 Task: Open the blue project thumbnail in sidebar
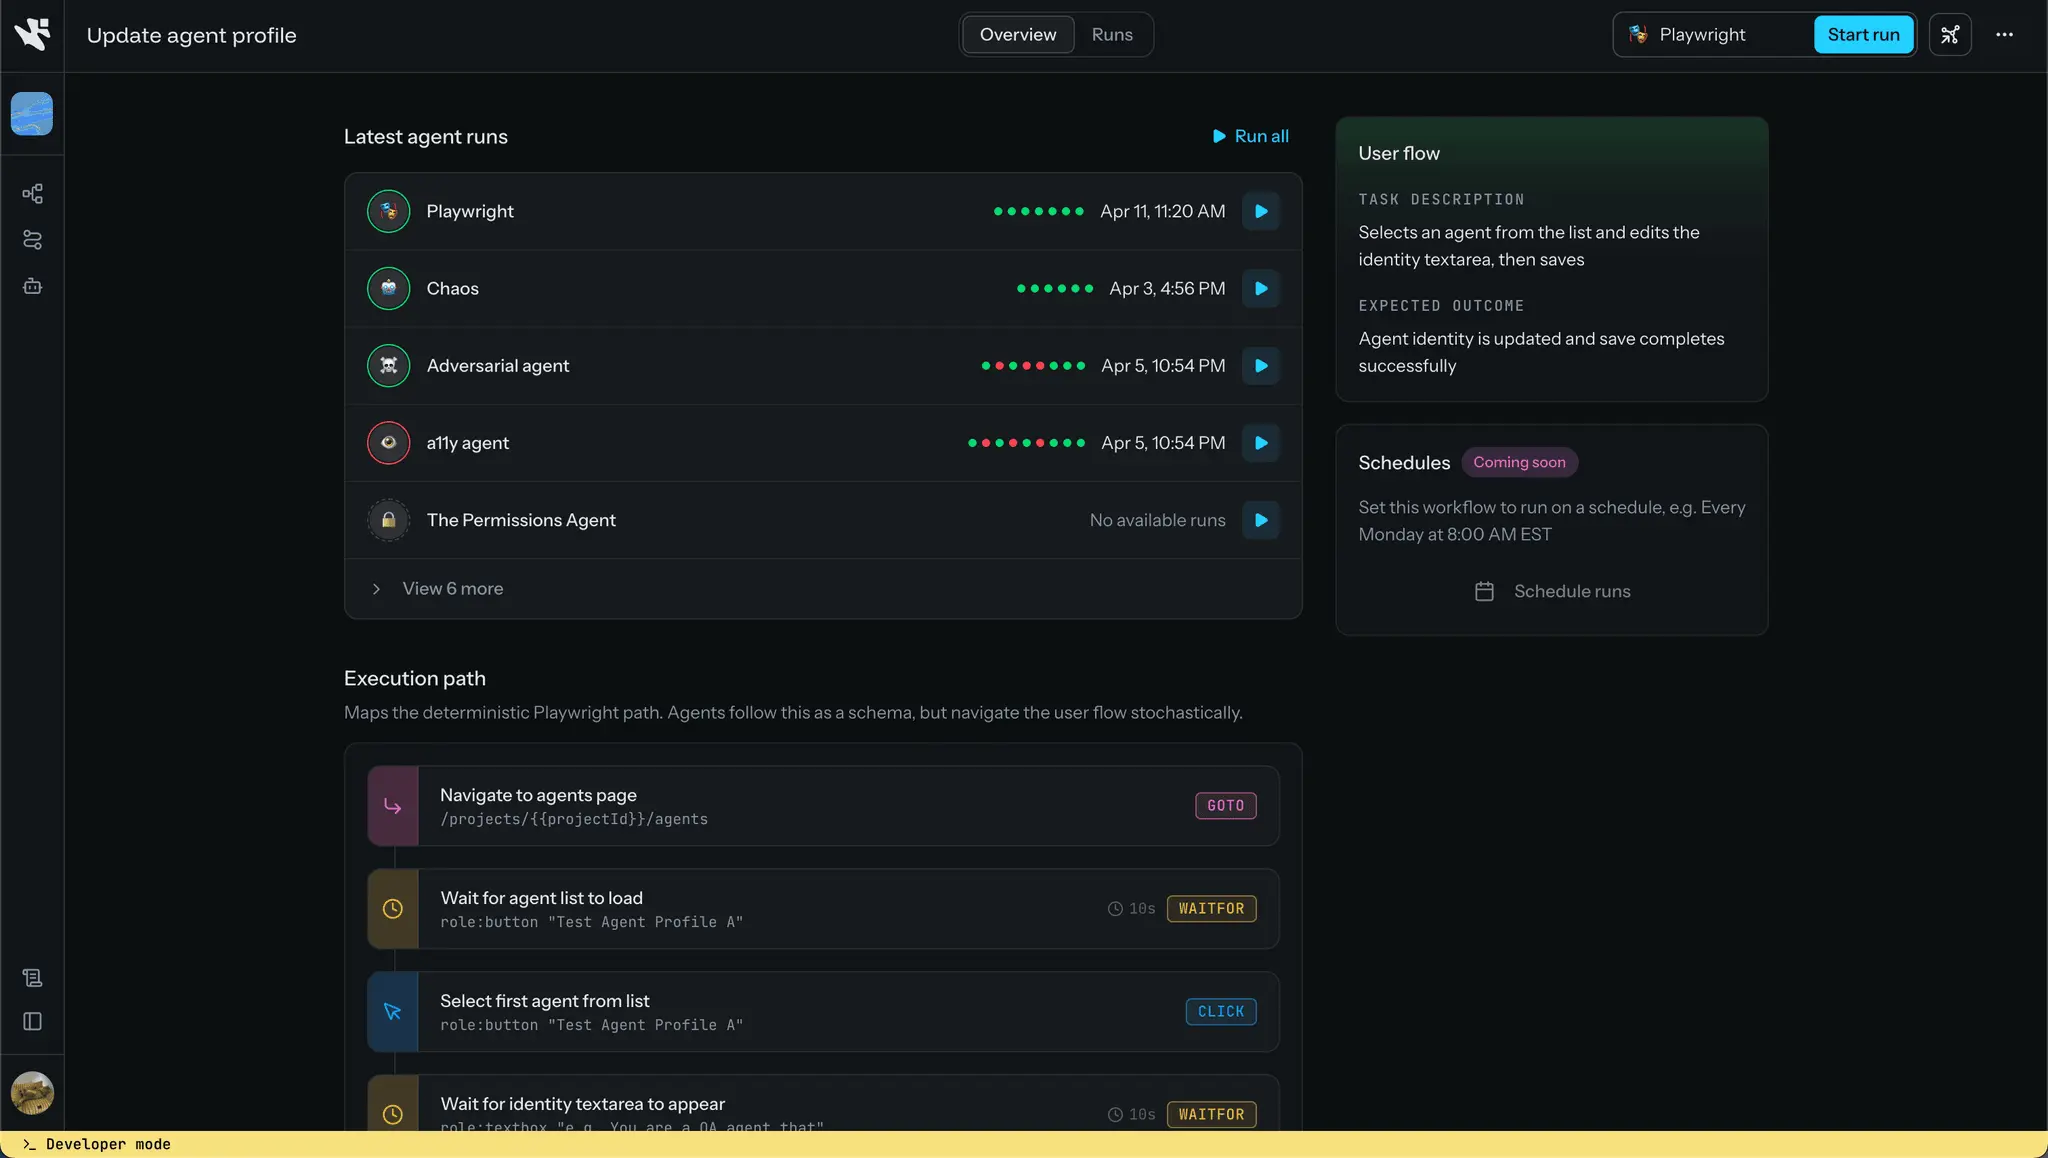(32, 114)
